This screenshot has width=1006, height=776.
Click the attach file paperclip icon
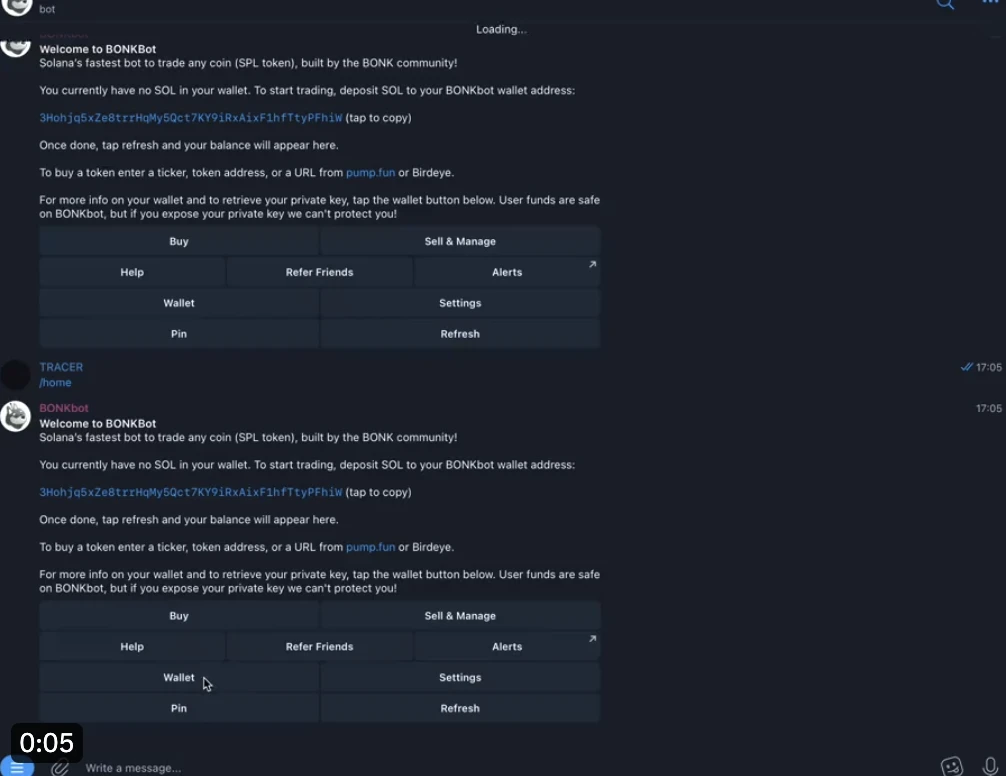click(60, 767)
